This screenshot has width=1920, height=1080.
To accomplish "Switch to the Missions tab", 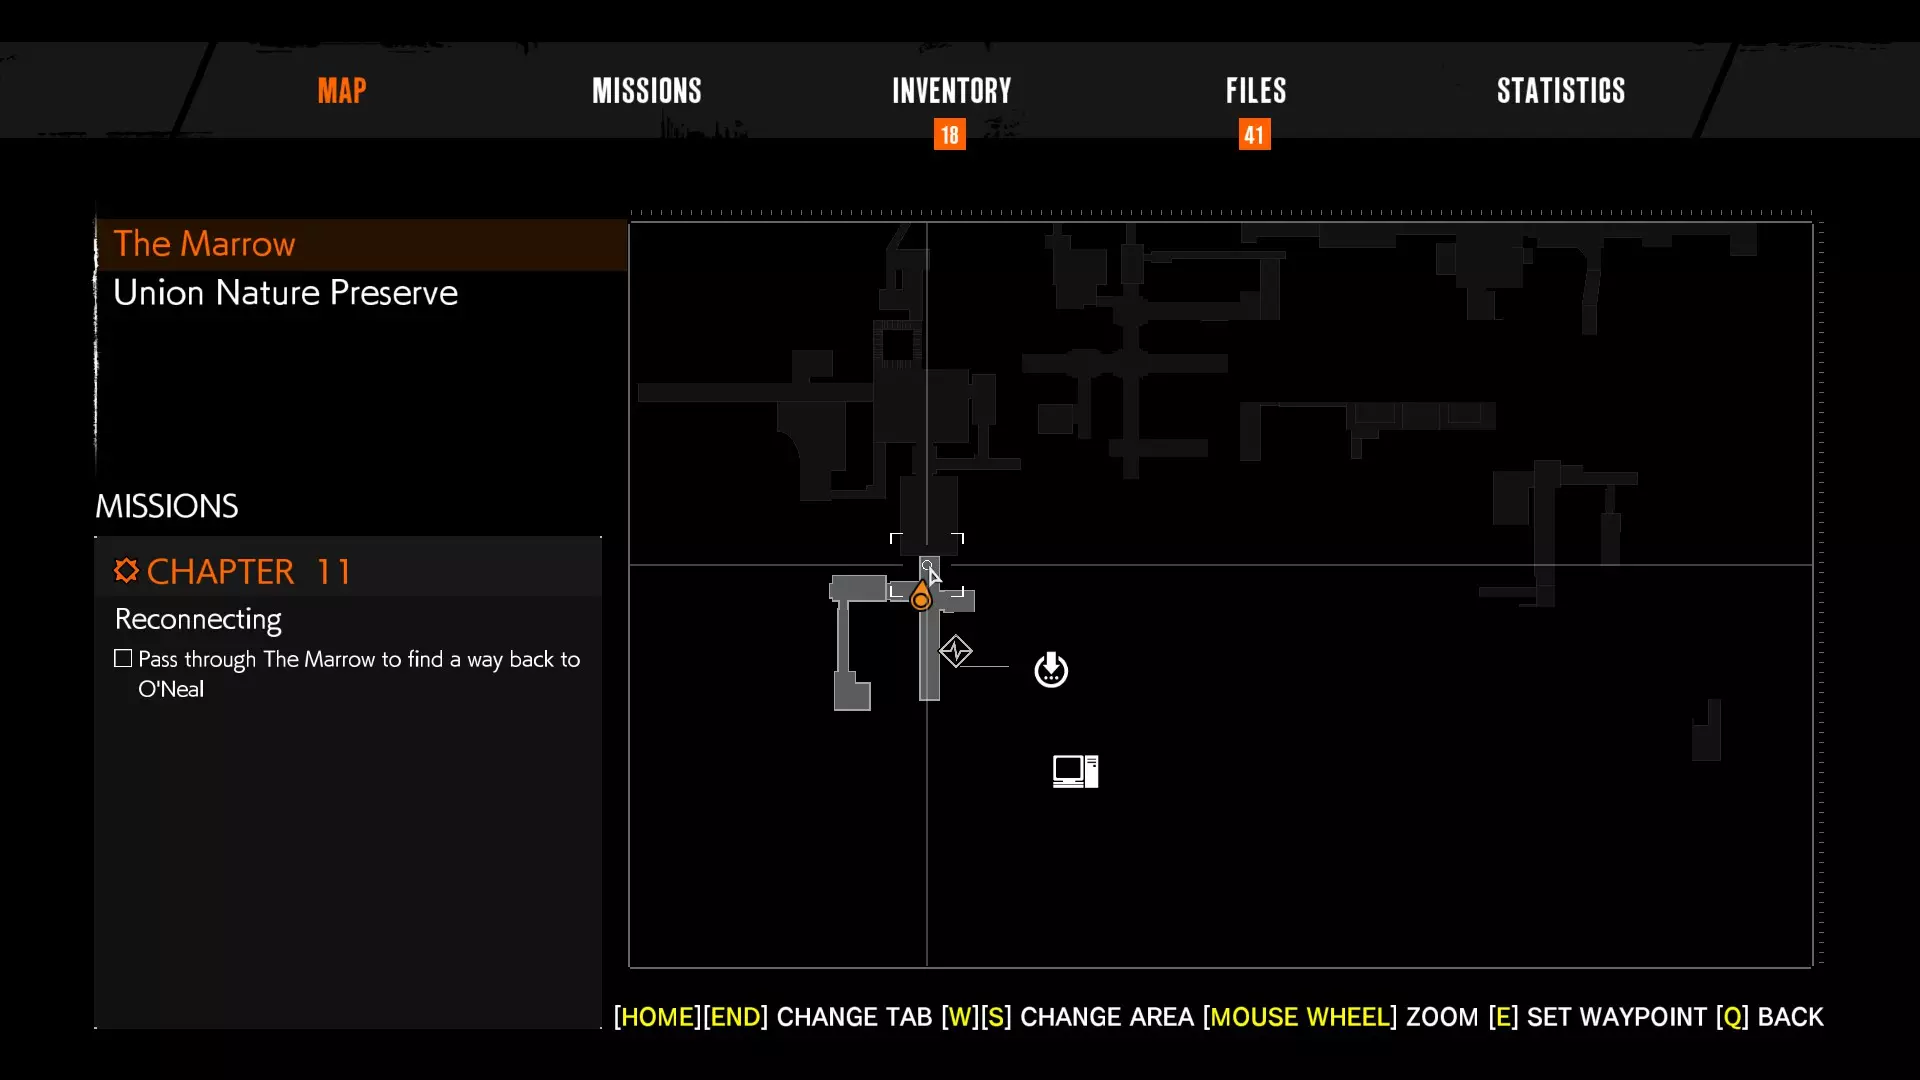I will (x=646, y=91).
